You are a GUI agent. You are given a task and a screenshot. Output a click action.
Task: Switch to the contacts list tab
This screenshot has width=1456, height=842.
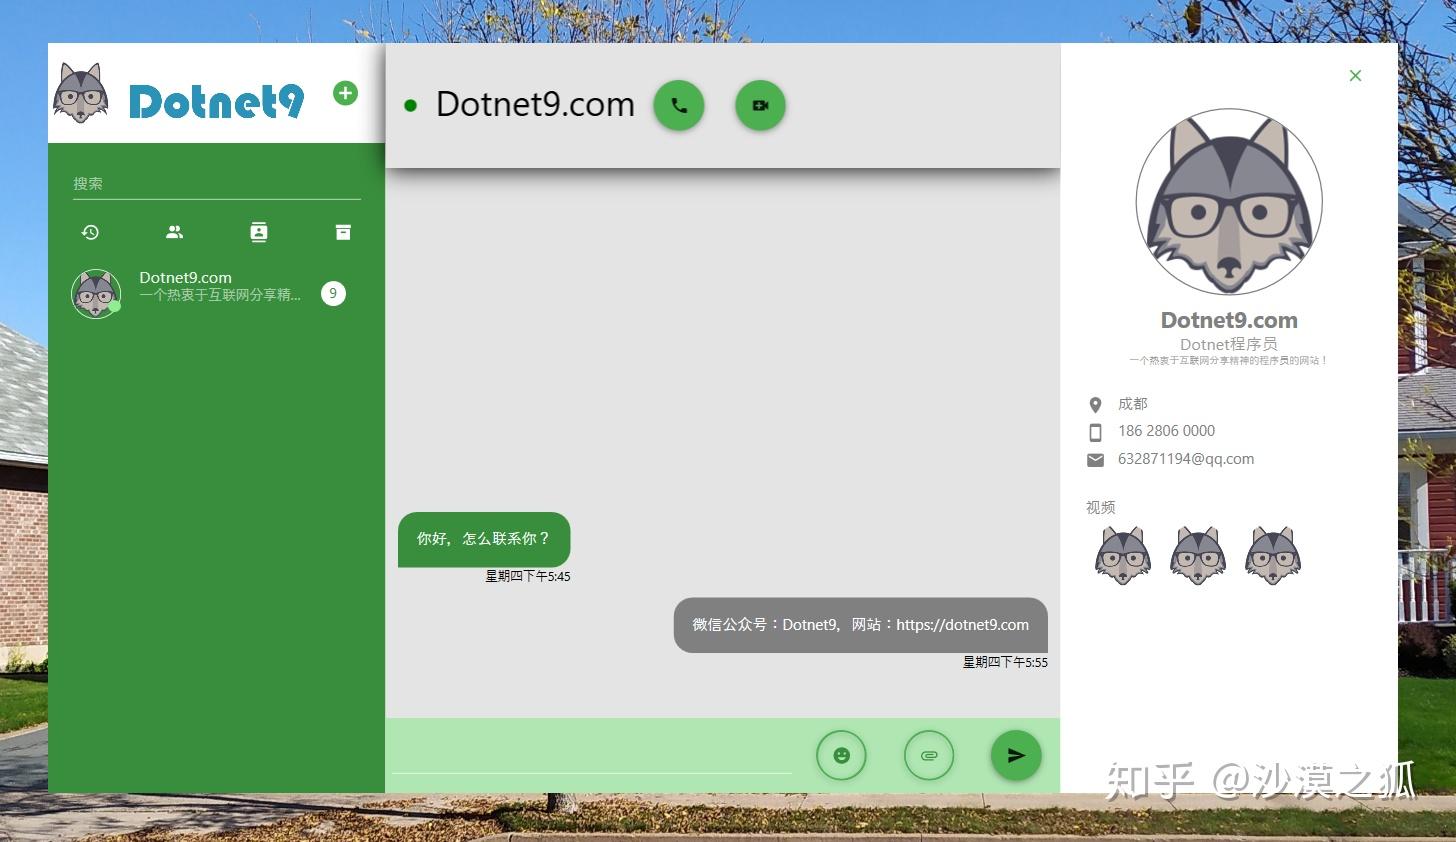(174, 231)
